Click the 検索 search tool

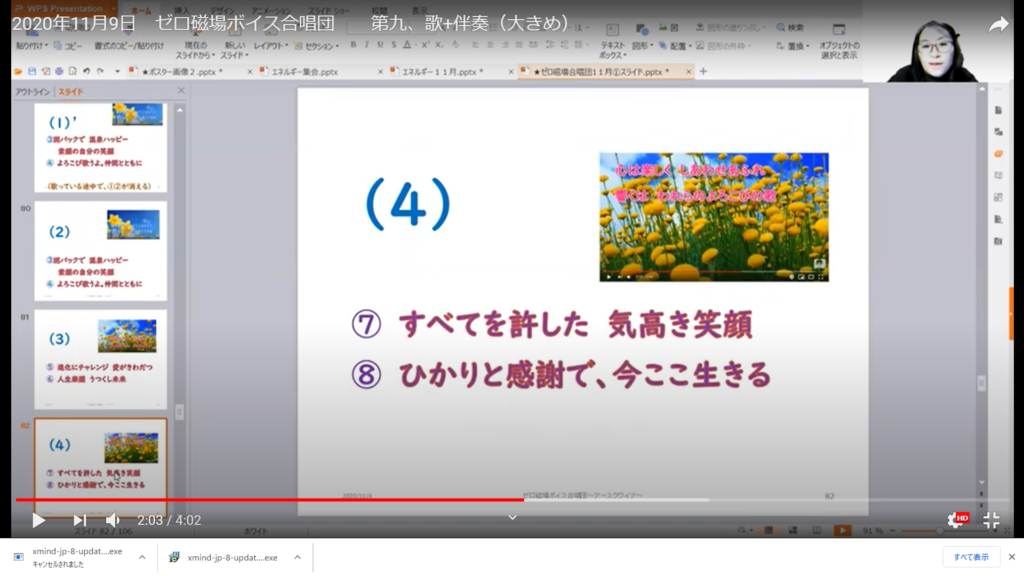point(790,27)
